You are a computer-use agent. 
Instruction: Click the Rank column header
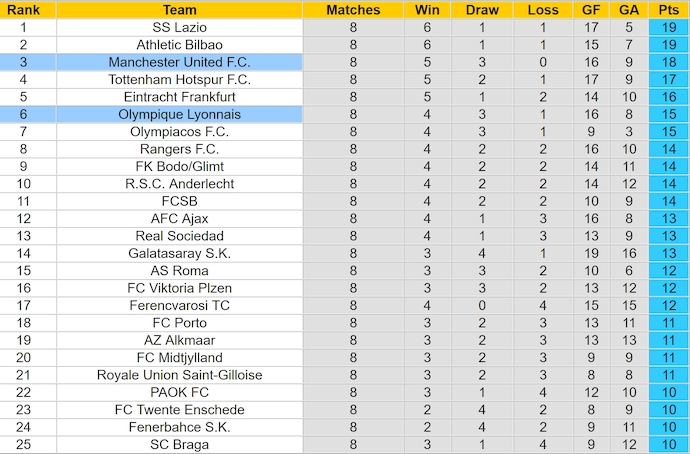click(23, 10)
